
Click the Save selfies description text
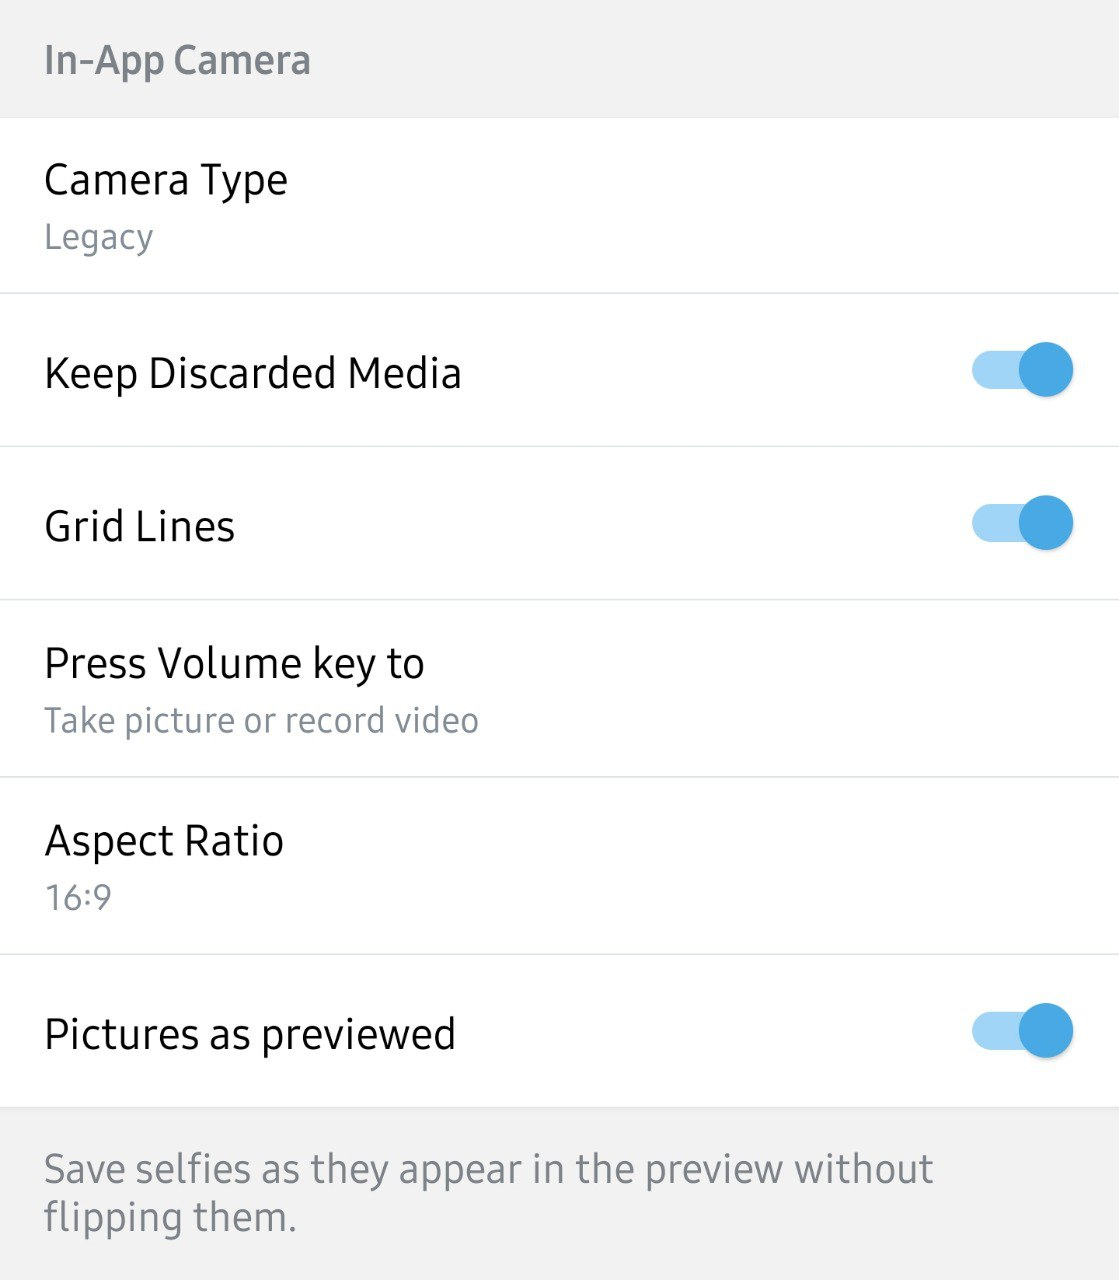click(488, 1169)
